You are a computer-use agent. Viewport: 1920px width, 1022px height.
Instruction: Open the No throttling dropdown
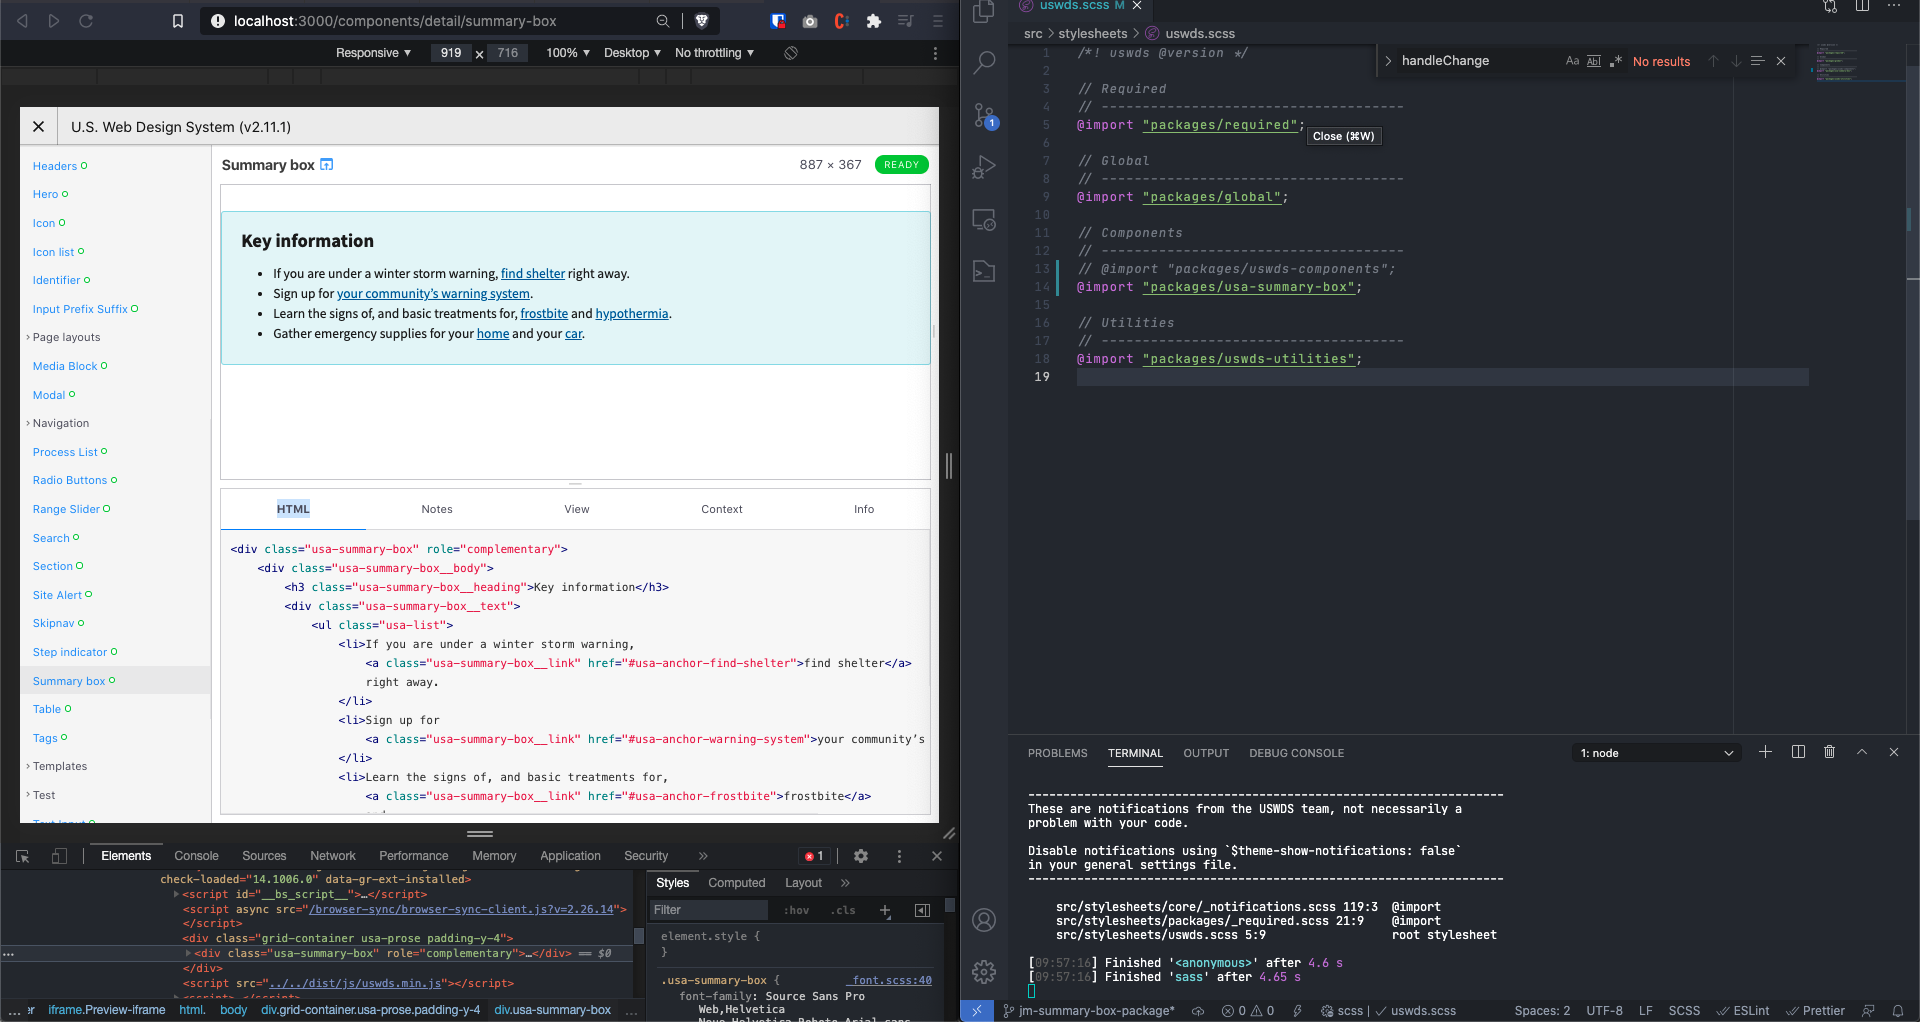(x=714, y=53)
